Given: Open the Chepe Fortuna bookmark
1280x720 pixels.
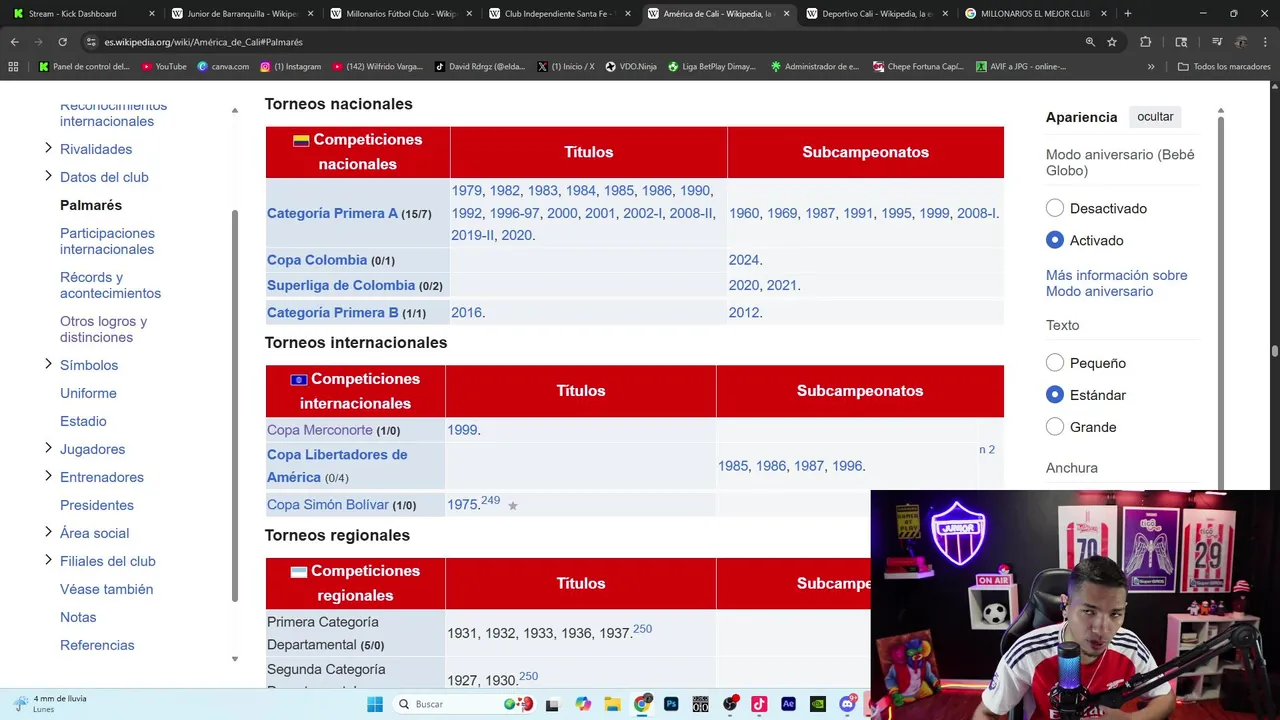Looking at the screenshot, I should coord(918,66).
